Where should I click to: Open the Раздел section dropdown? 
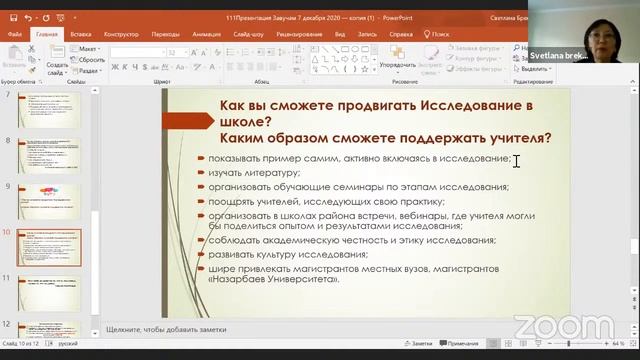(x=87, y=71)
